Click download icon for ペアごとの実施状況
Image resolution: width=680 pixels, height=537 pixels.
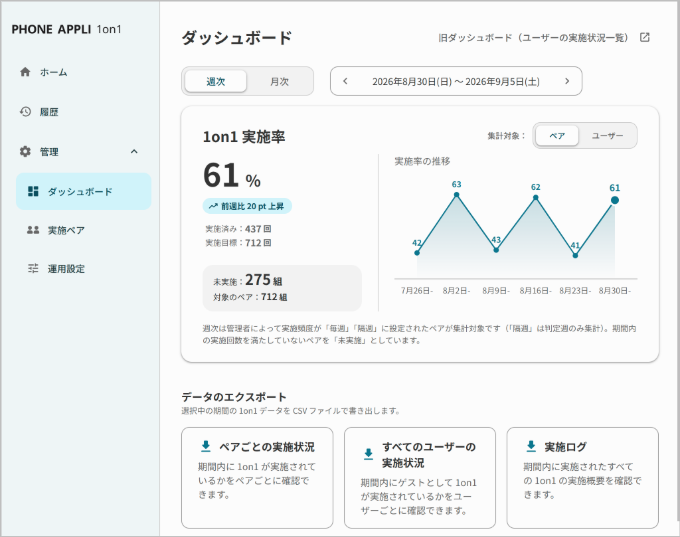tap(206, 446)
